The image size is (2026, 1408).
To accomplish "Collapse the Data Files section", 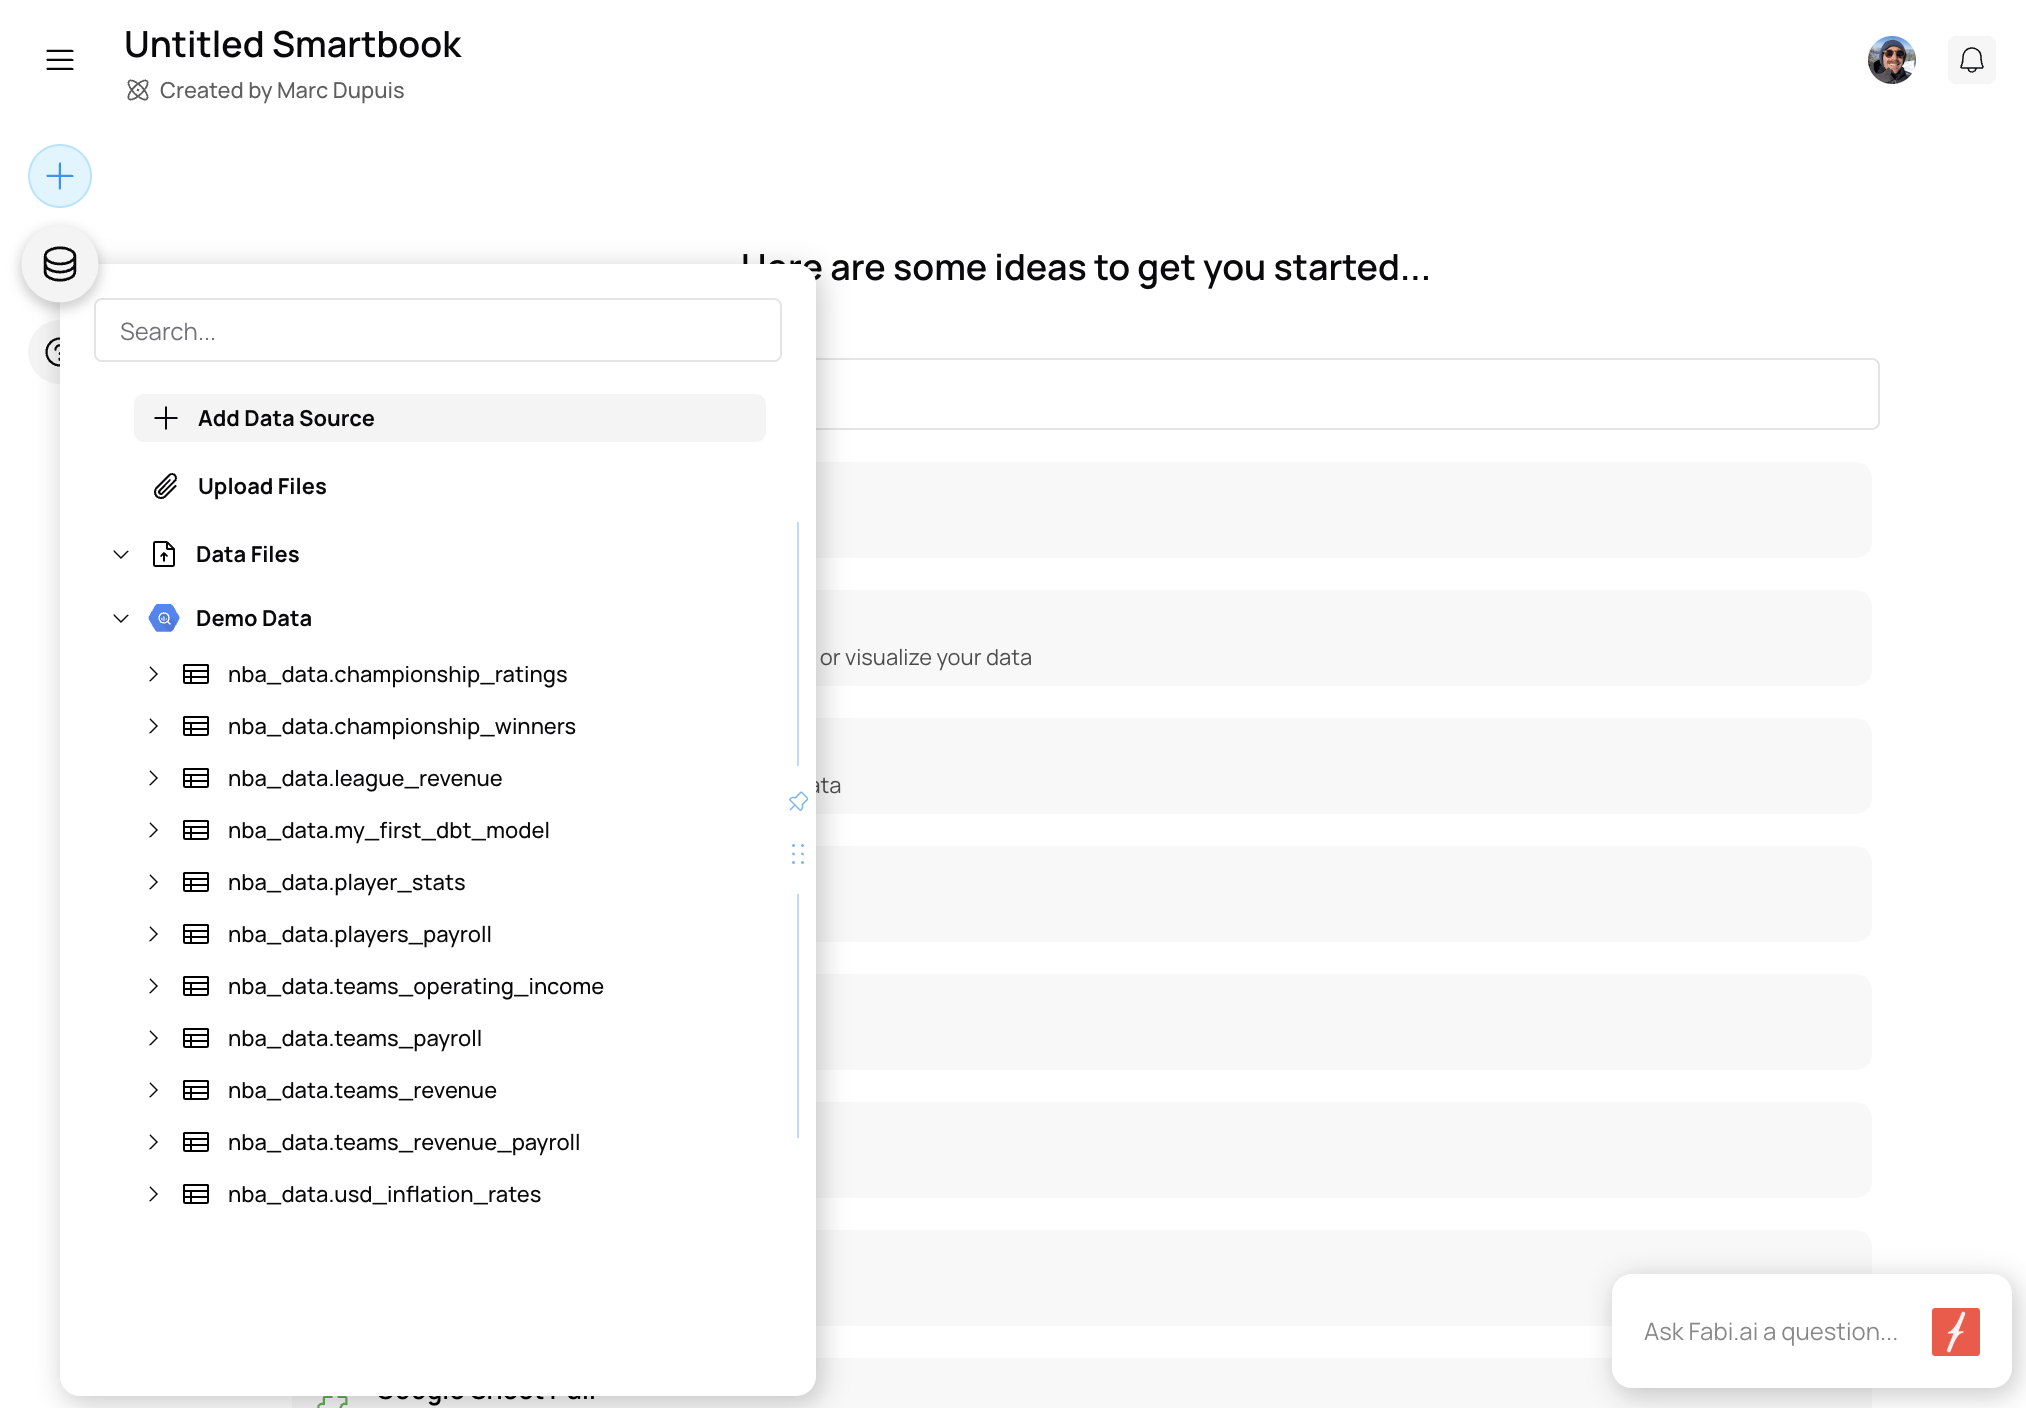I will pyautogui.click(x=121, y=554).
